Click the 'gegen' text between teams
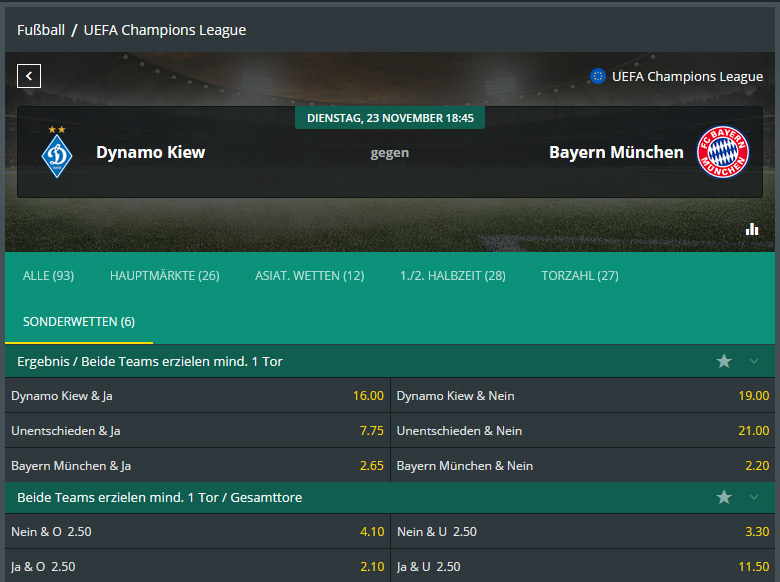 click(x=390, y=153)
